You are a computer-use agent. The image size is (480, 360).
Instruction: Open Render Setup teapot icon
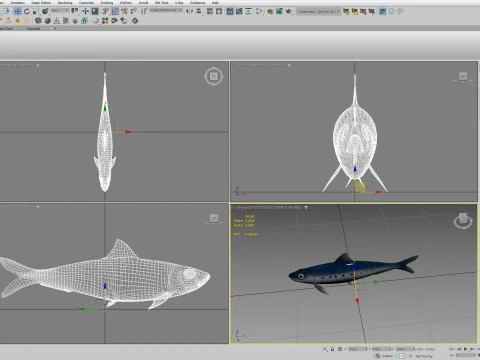(x=270, y=11)
